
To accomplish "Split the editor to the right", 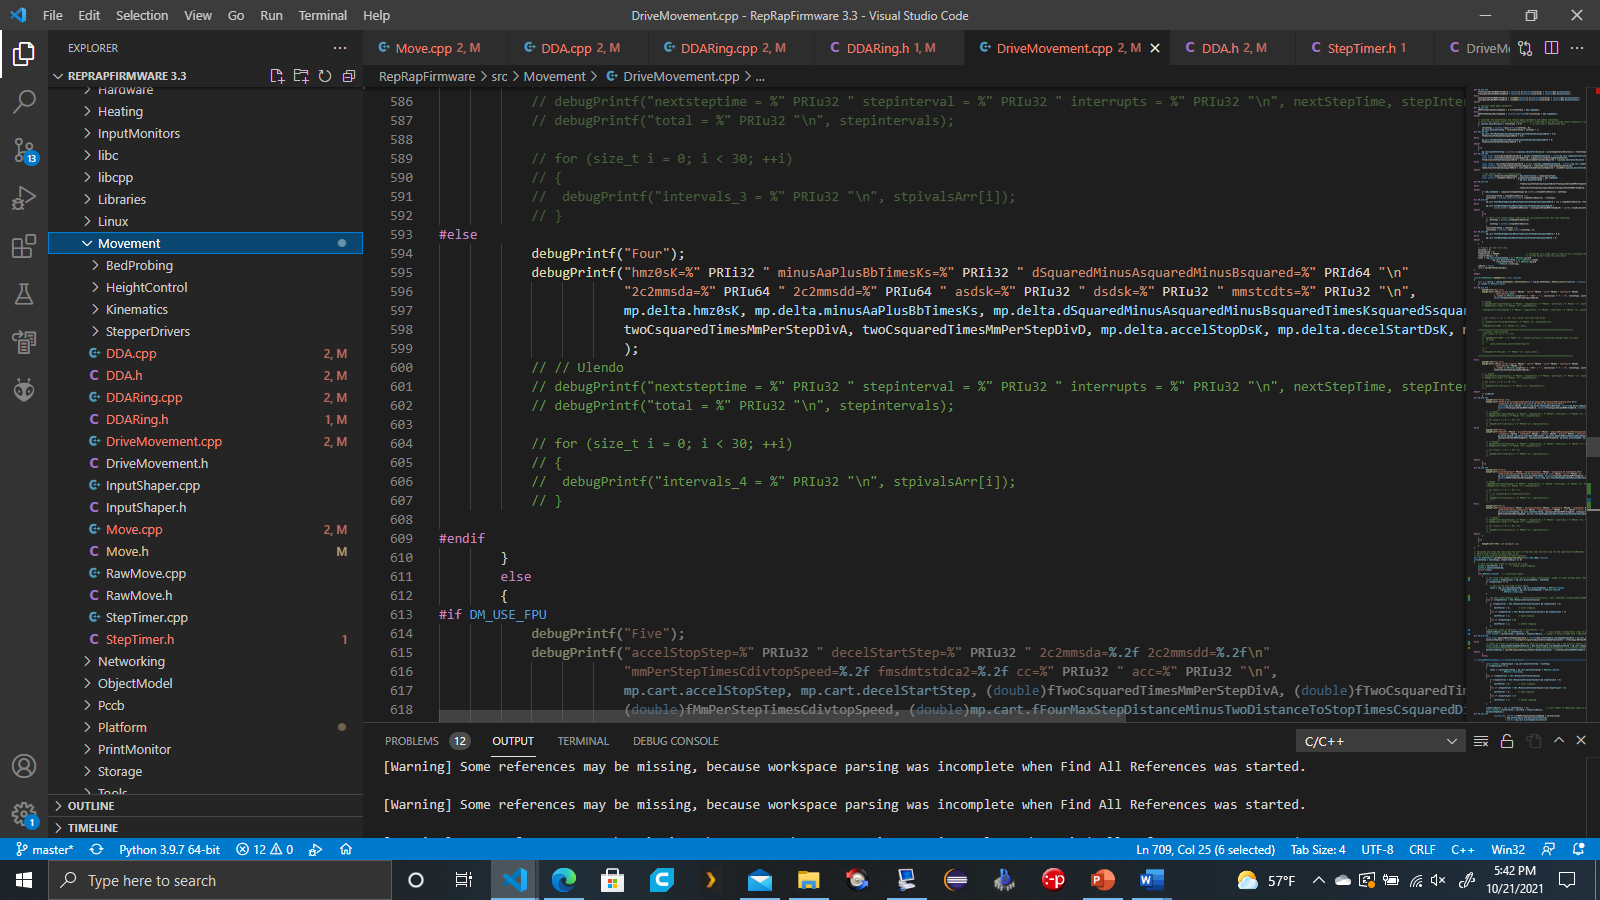I will point(1551,48).
